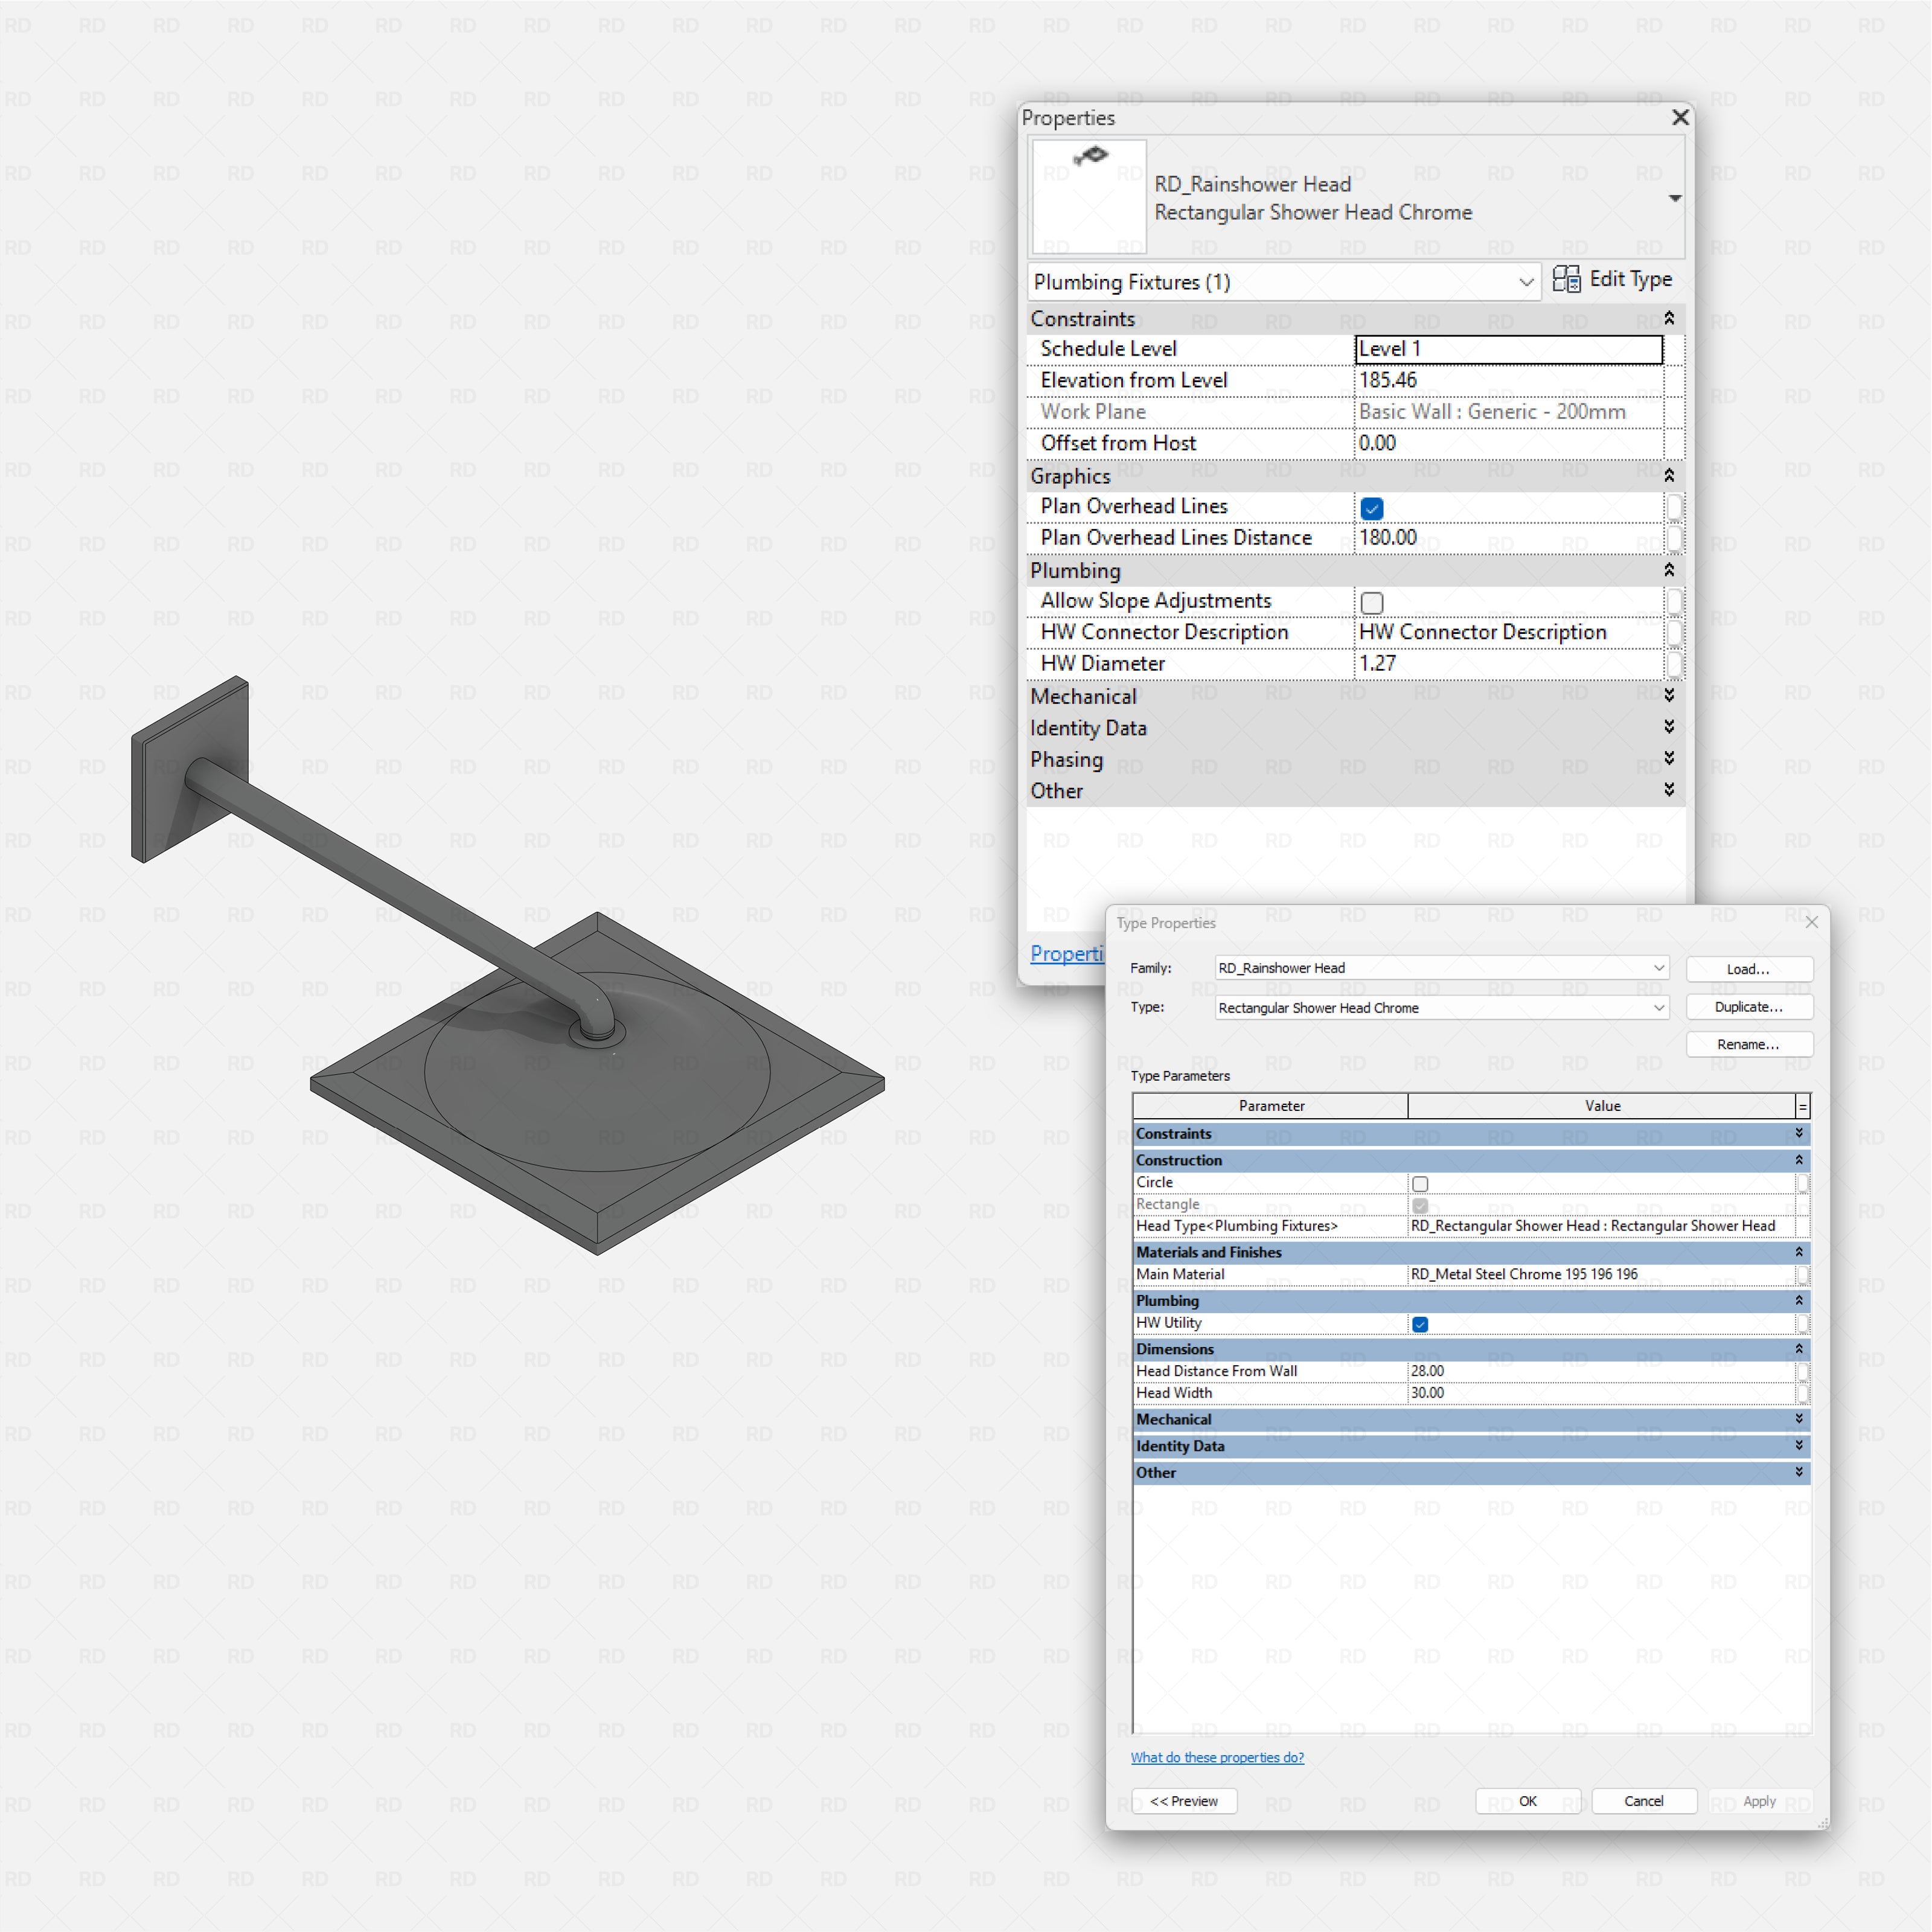Collapse Plumbing section in Type Parameters
Image resolution: width=1932 pixels, height=1932 pixels.
click(x=1799, y=1300)
